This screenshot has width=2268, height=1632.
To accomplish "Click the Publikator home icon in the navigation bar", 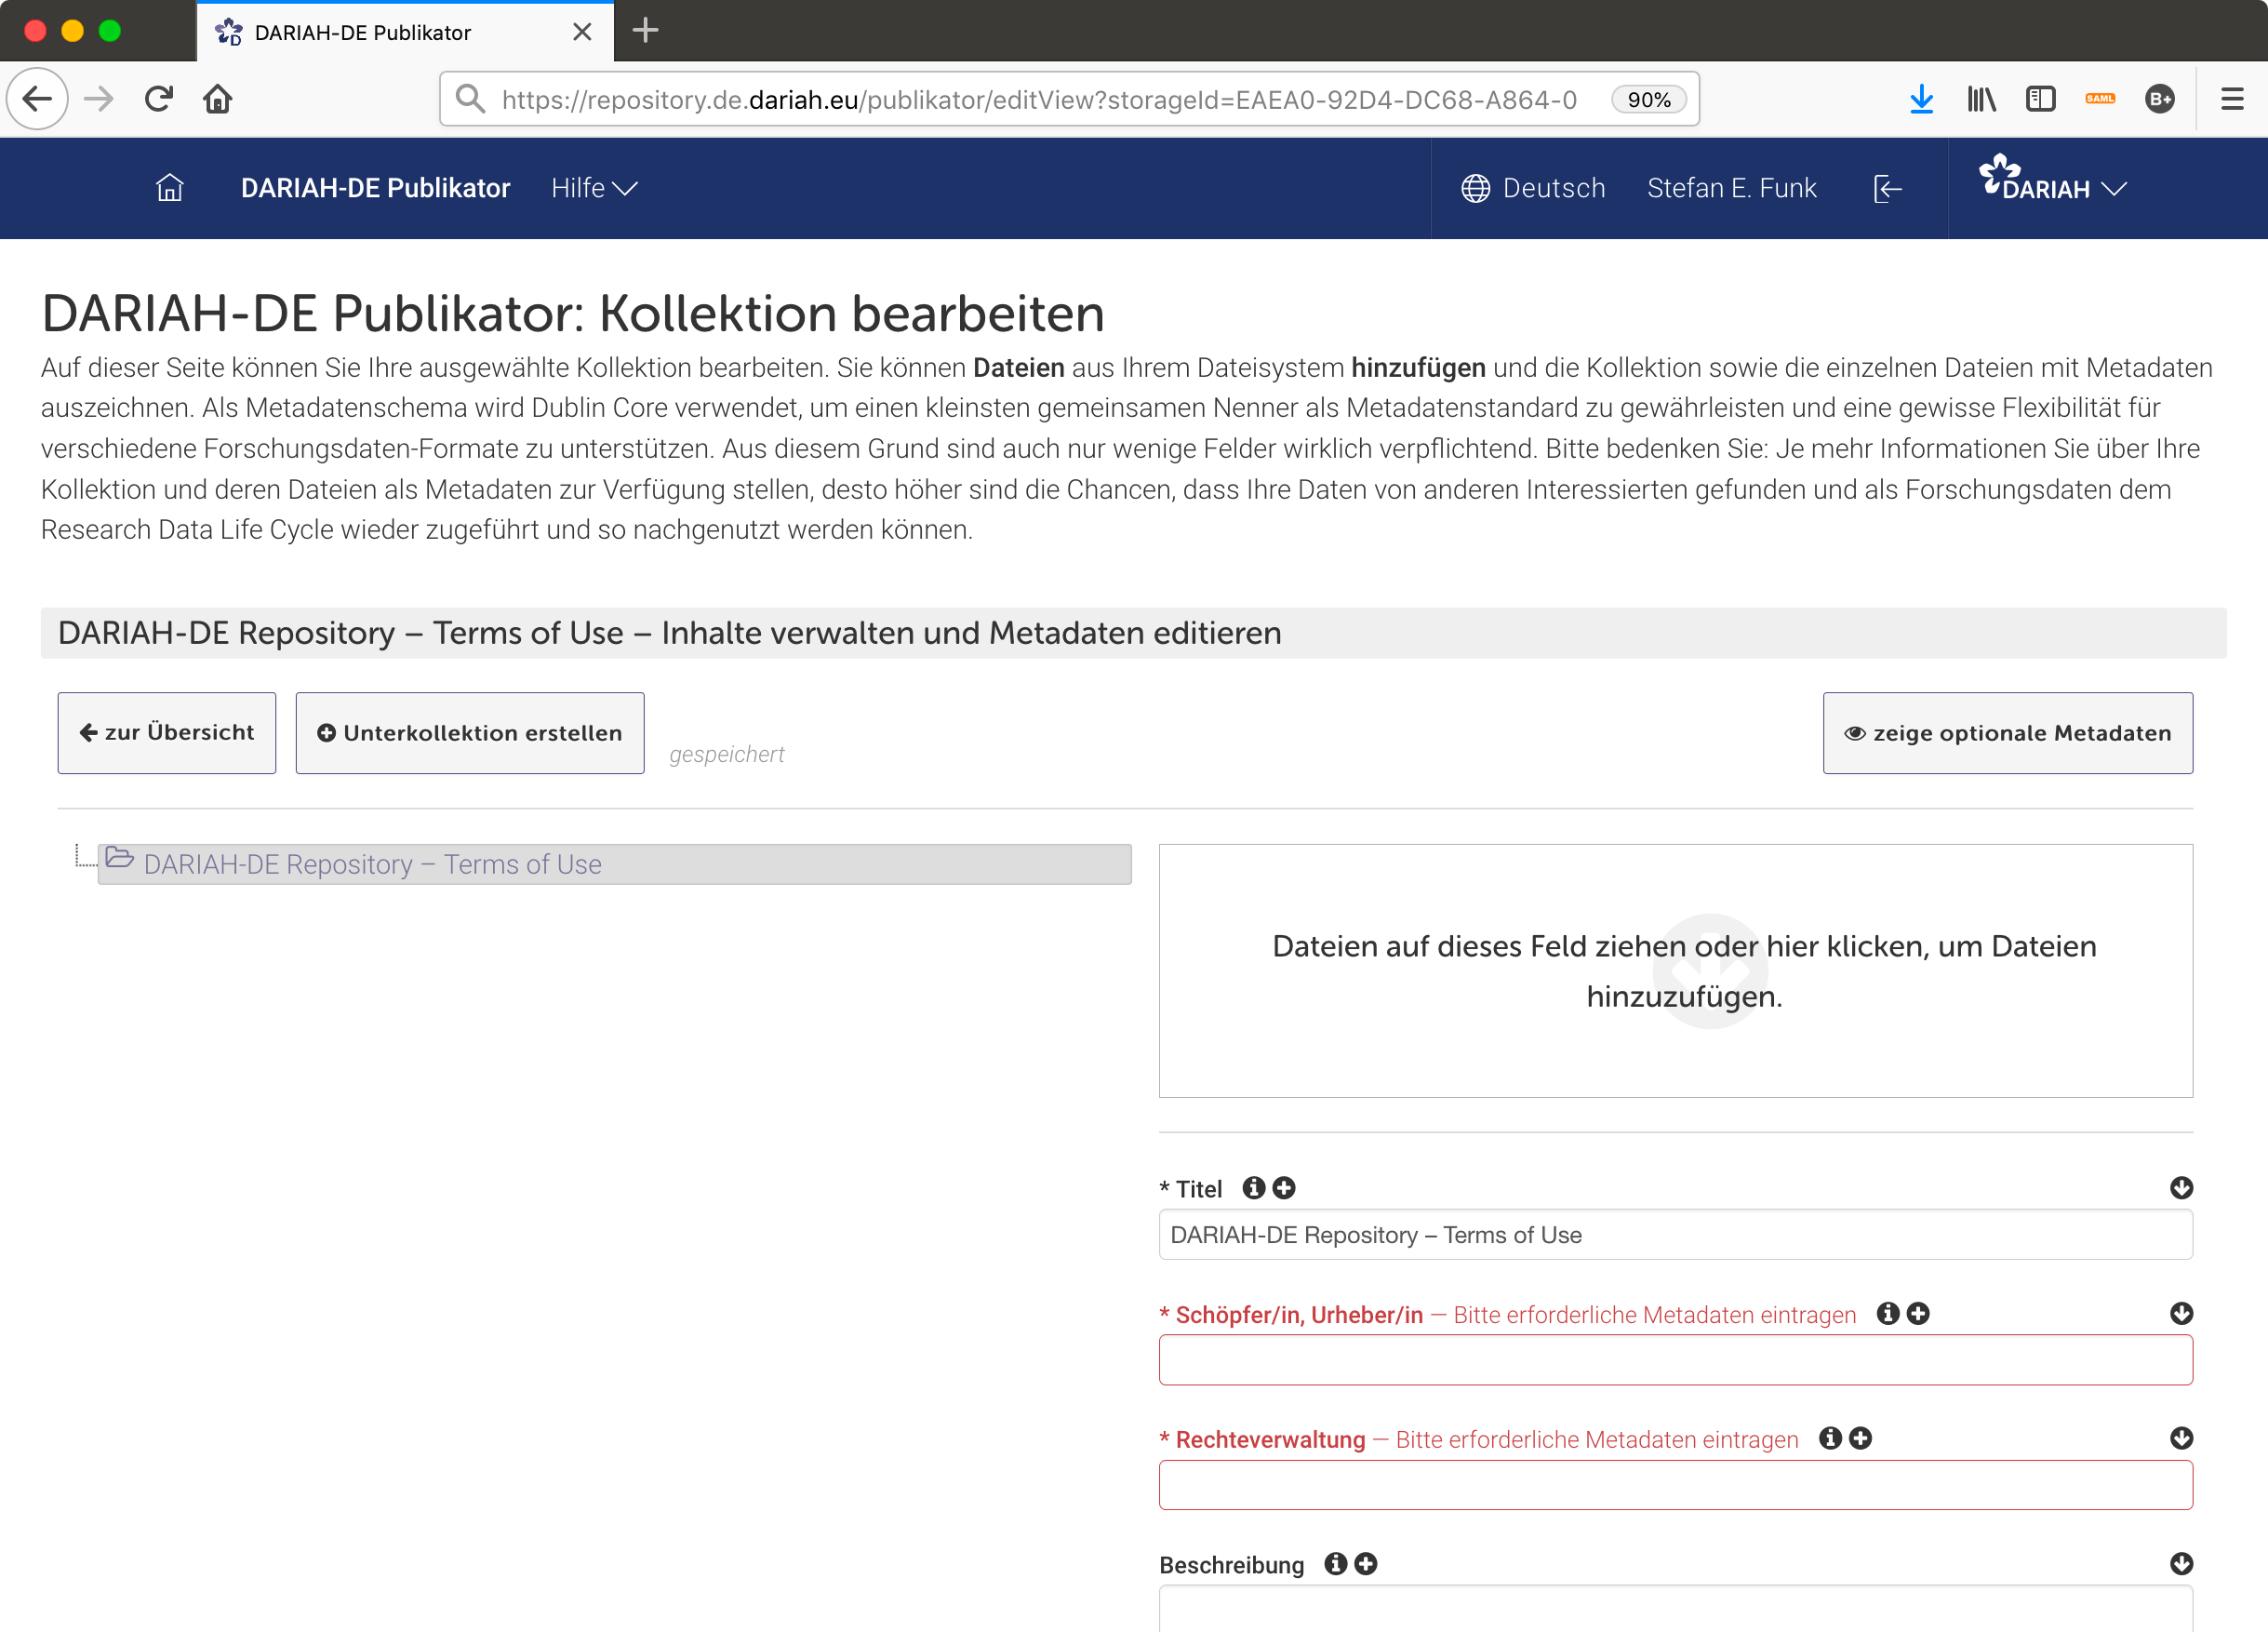I will point(170,188).
